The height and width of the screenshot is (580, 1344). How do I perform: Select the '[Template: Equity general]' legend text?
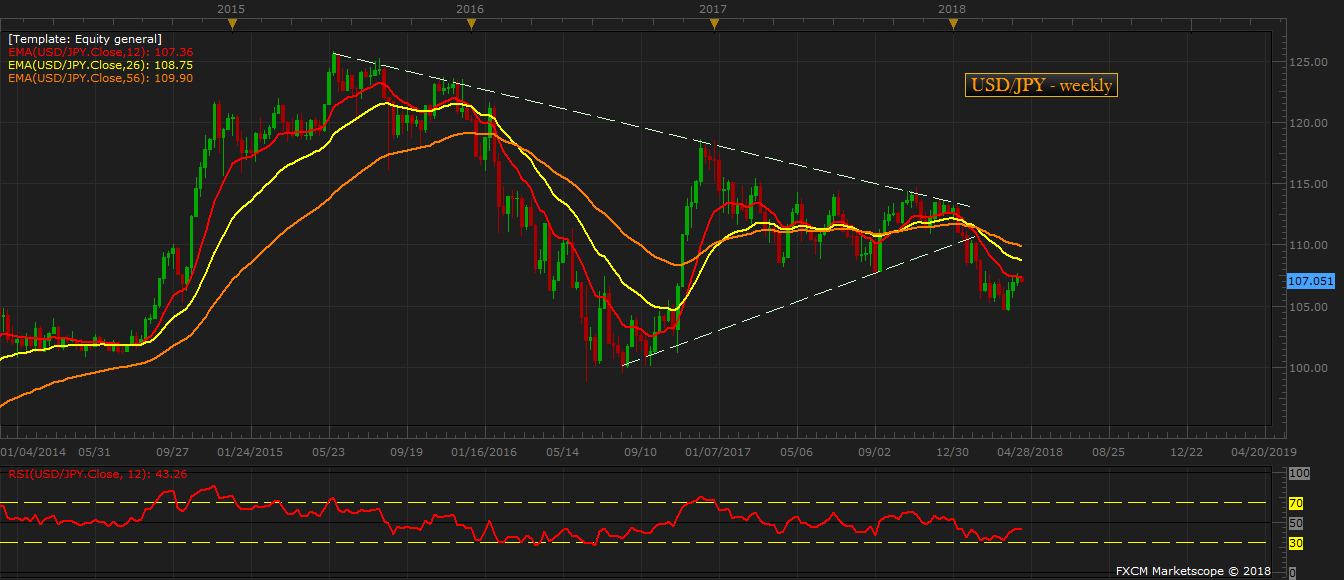pyautogui.click(x=85, y=39)
